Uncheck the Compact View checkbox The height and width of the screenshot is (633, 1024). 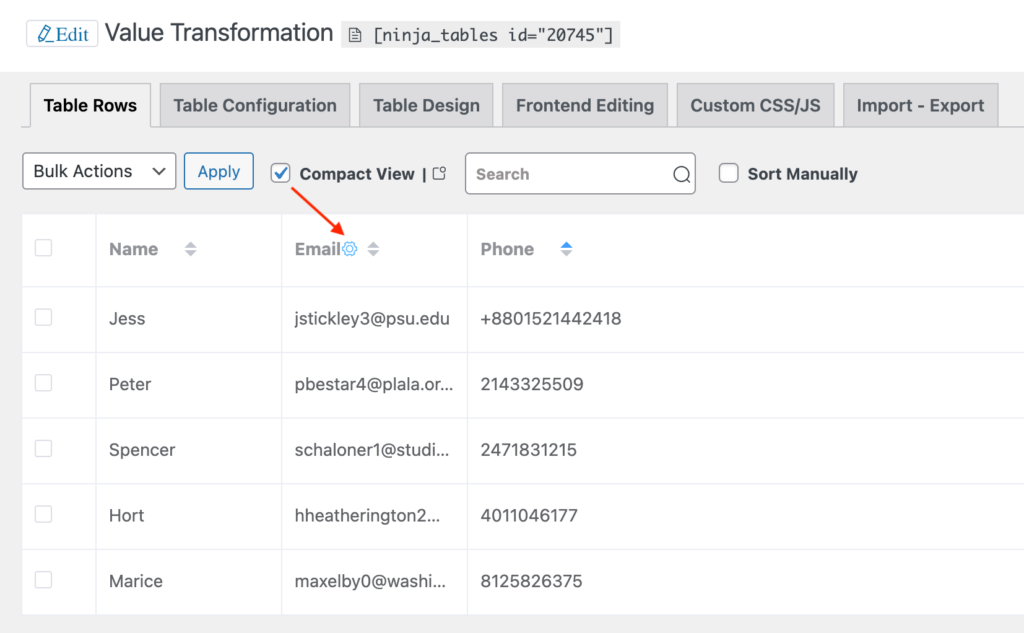pyautogui.click(x=281, y=173)
